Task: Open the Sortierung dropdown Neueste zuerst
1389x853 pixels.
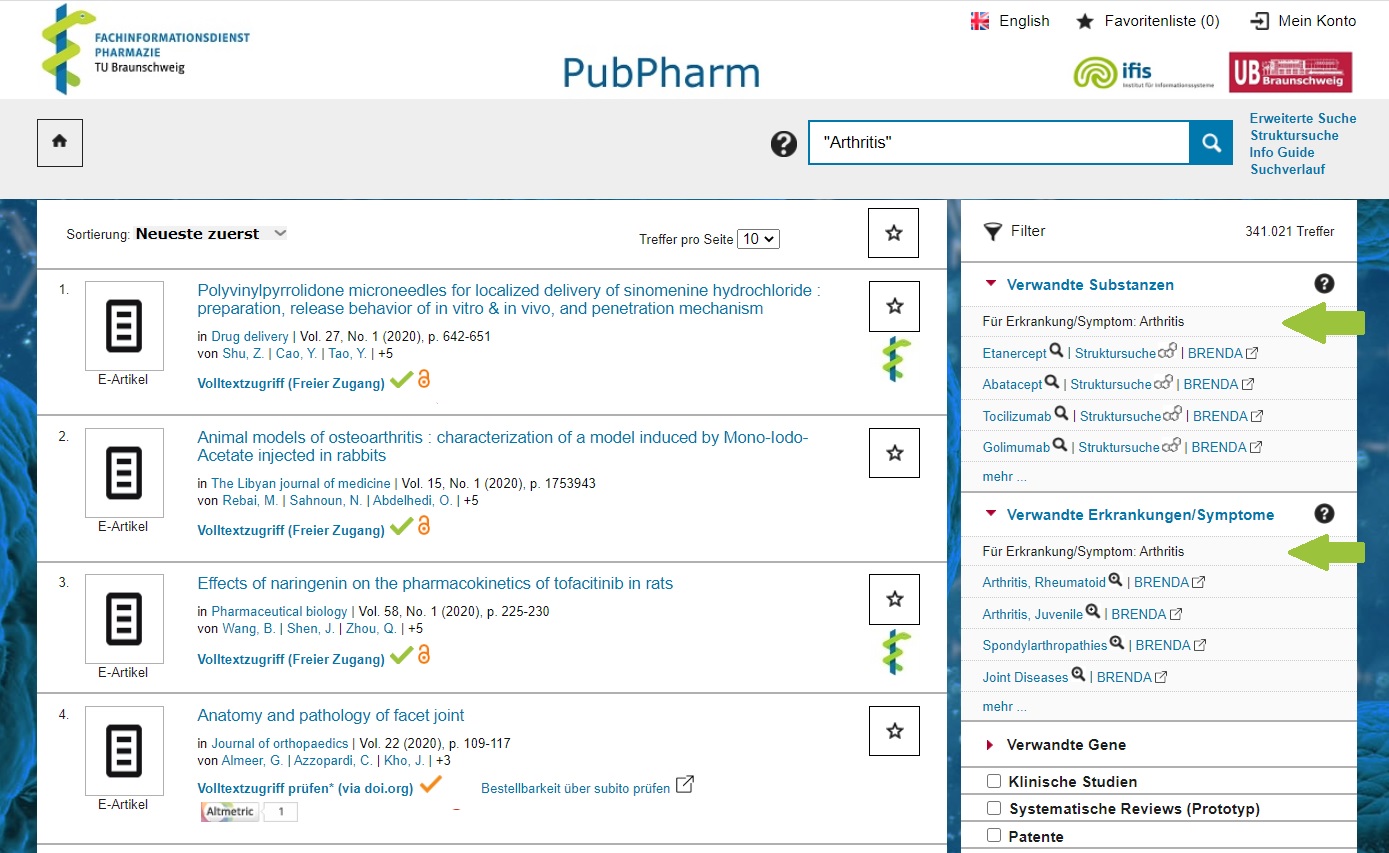Action: pos(211,234)
